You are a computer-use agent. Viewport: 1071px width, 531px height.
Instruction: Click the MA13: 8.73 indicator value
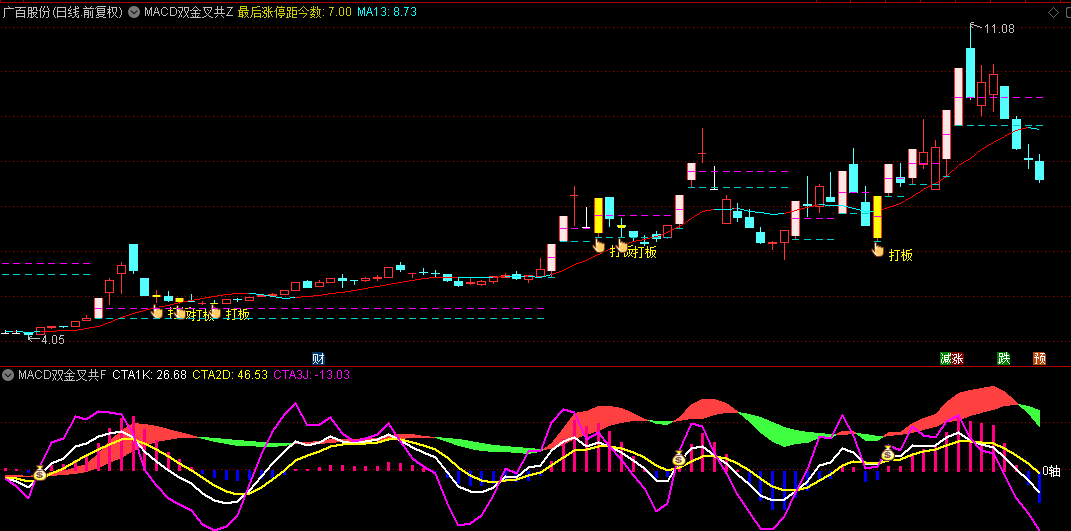[387, 12]
